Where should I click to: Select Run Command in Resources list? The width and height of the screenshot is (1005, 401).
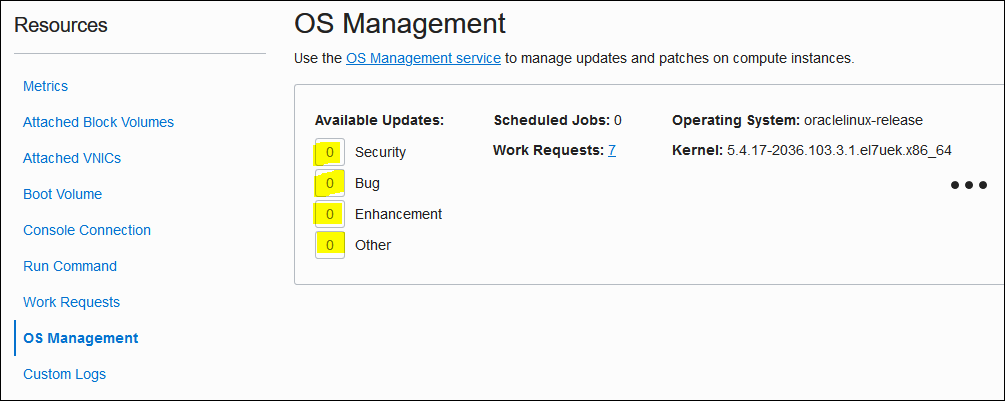point(70,266)
